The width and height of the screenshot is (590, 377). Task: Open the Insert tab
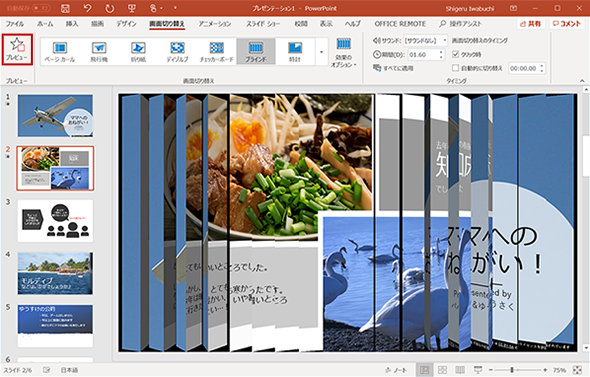pos(72,24)
